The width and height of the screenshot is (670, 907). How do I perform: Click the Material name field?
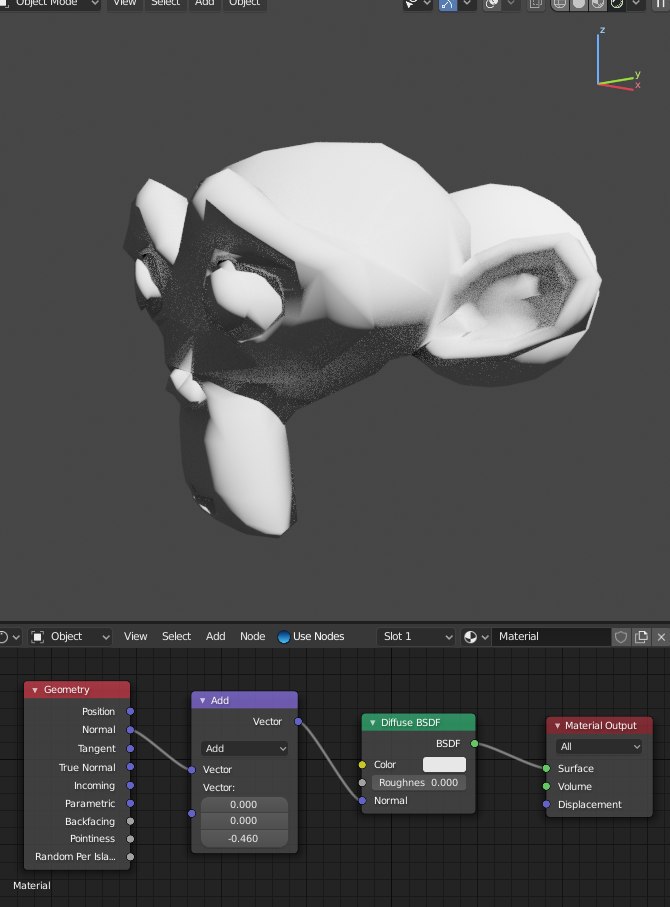pos(551,636)
